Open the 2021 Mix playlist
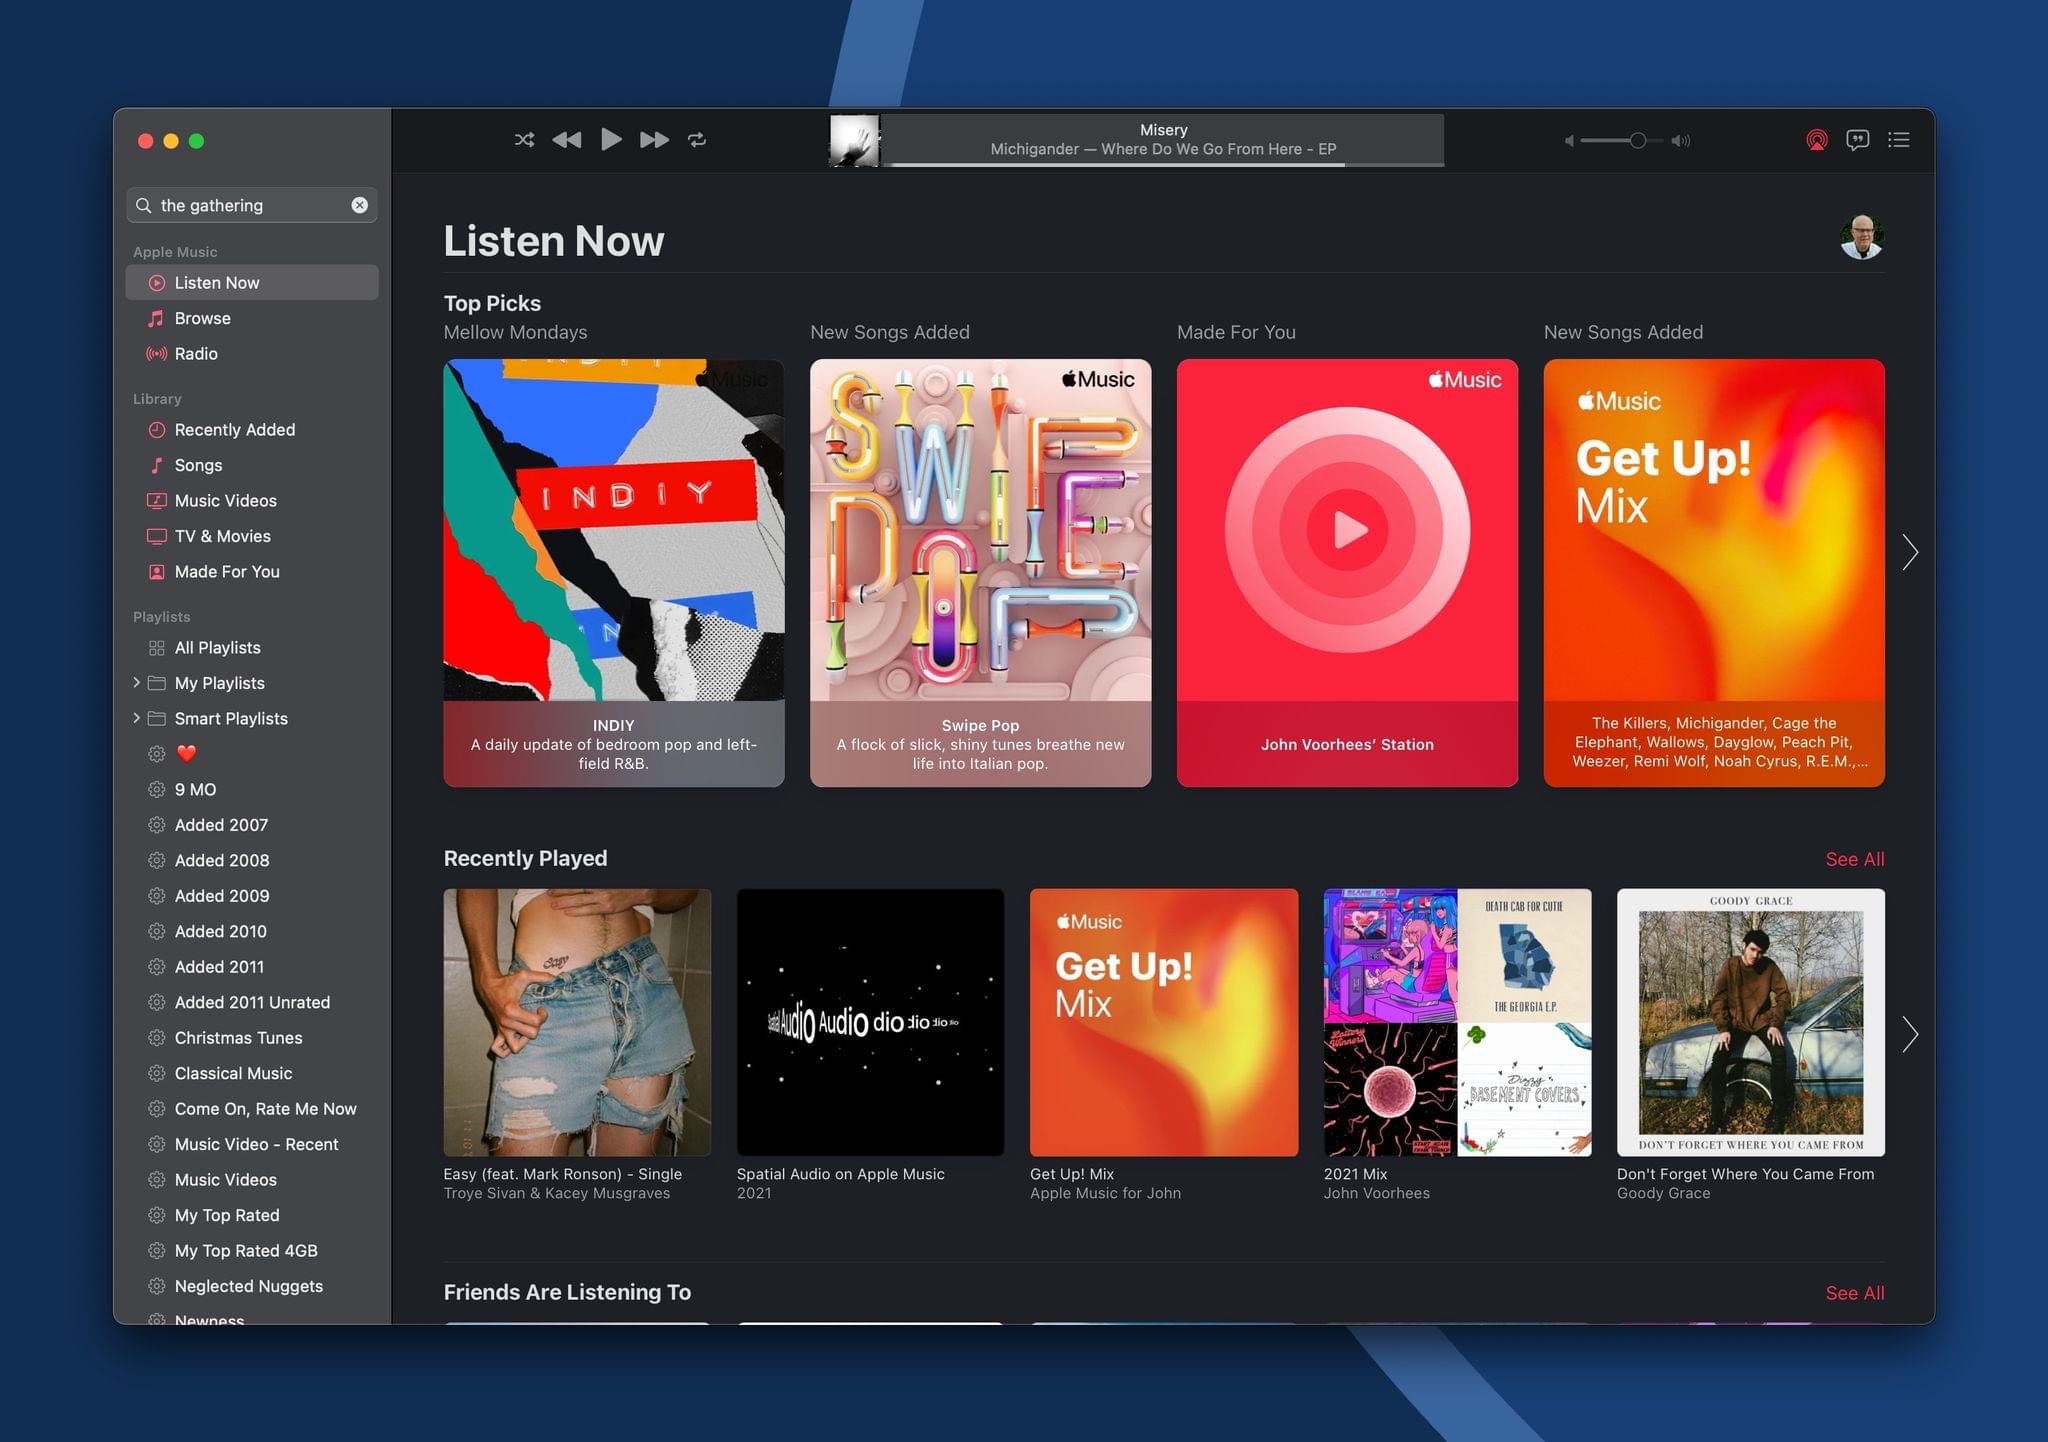The image size is (2048, 1442). coord(1457,1023)
